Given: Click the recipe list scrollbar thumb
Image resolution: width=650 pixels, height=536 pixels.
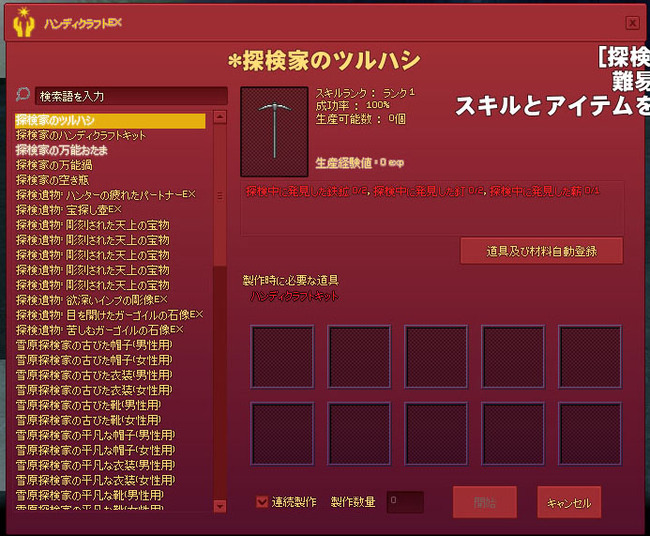Looking at the screenshot, I should [x=220, y=195].
